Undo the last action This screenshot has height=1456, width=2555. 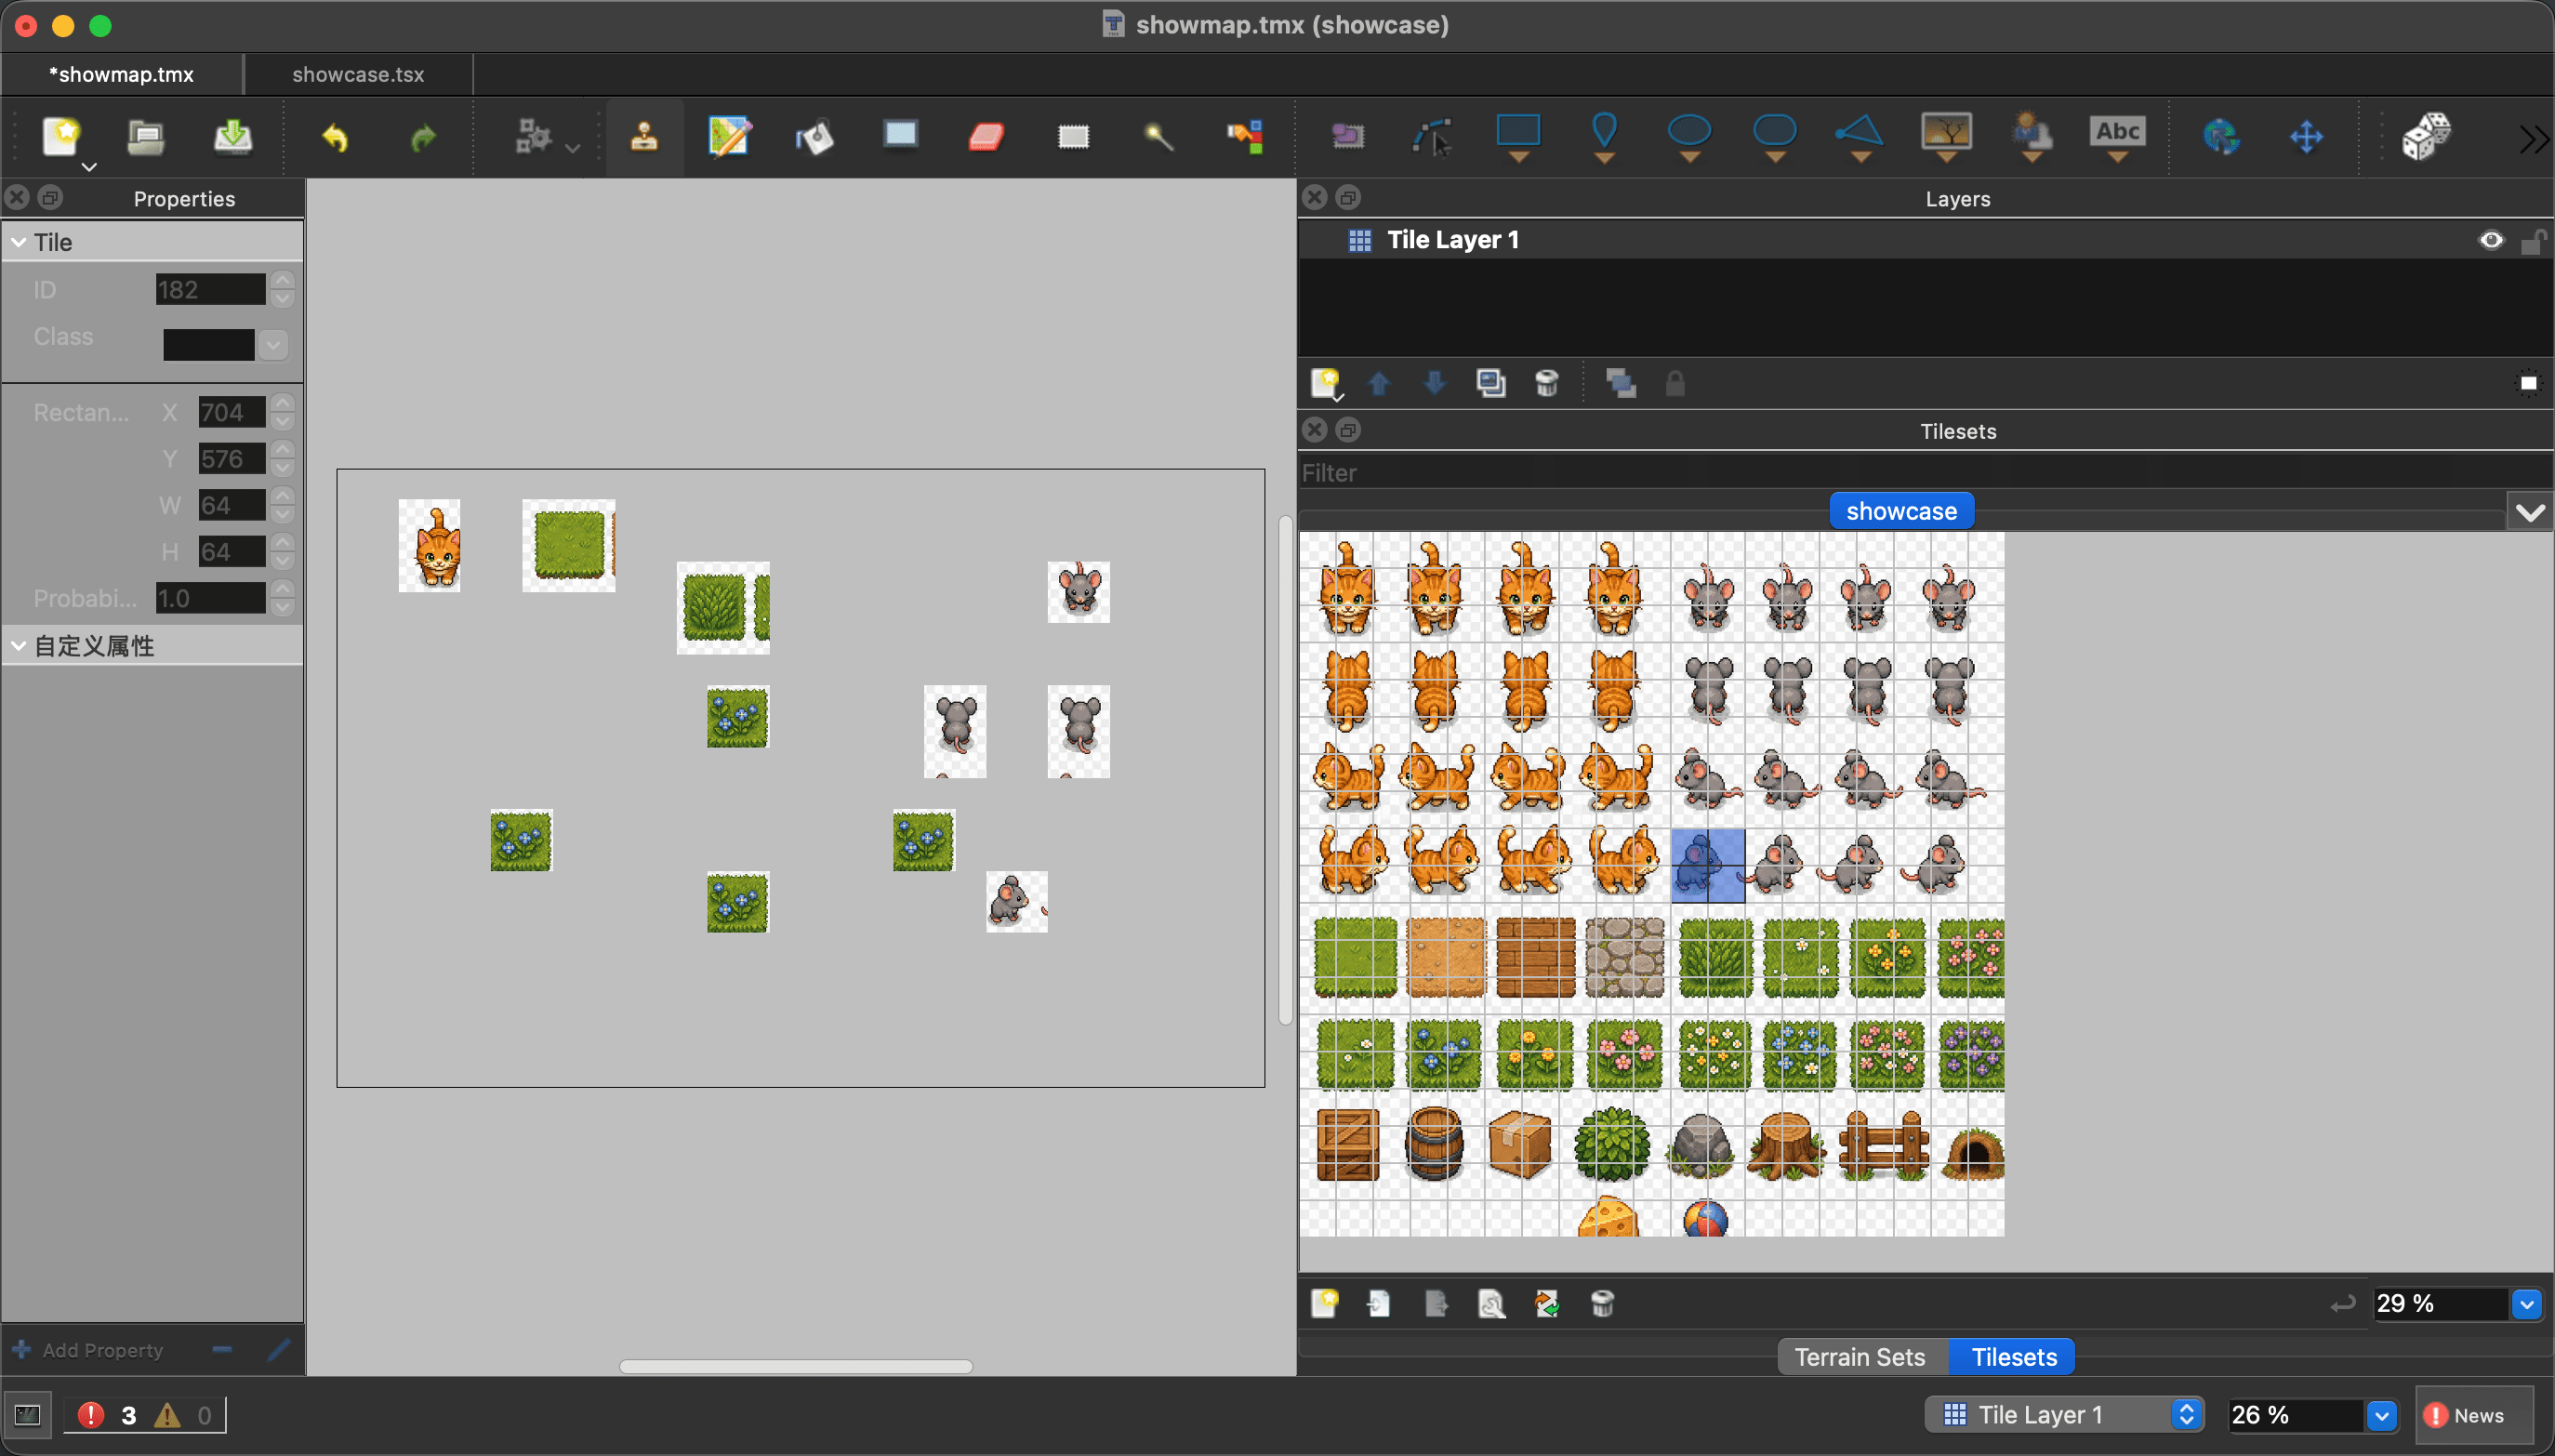tap(335, 137)
